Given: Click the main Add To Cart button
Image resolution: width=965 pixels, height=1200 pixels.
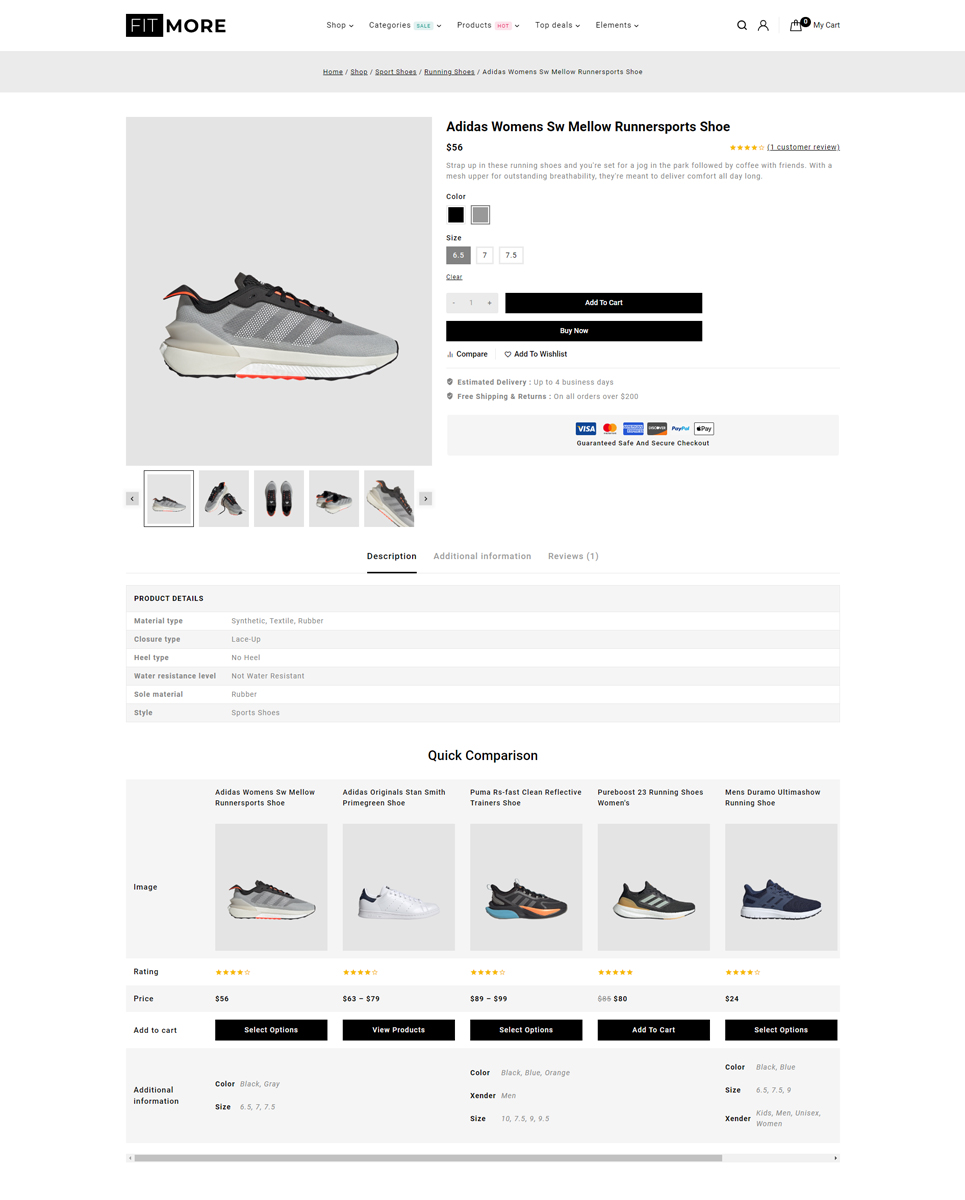Looking at the screenshot, I should (604, 303).
